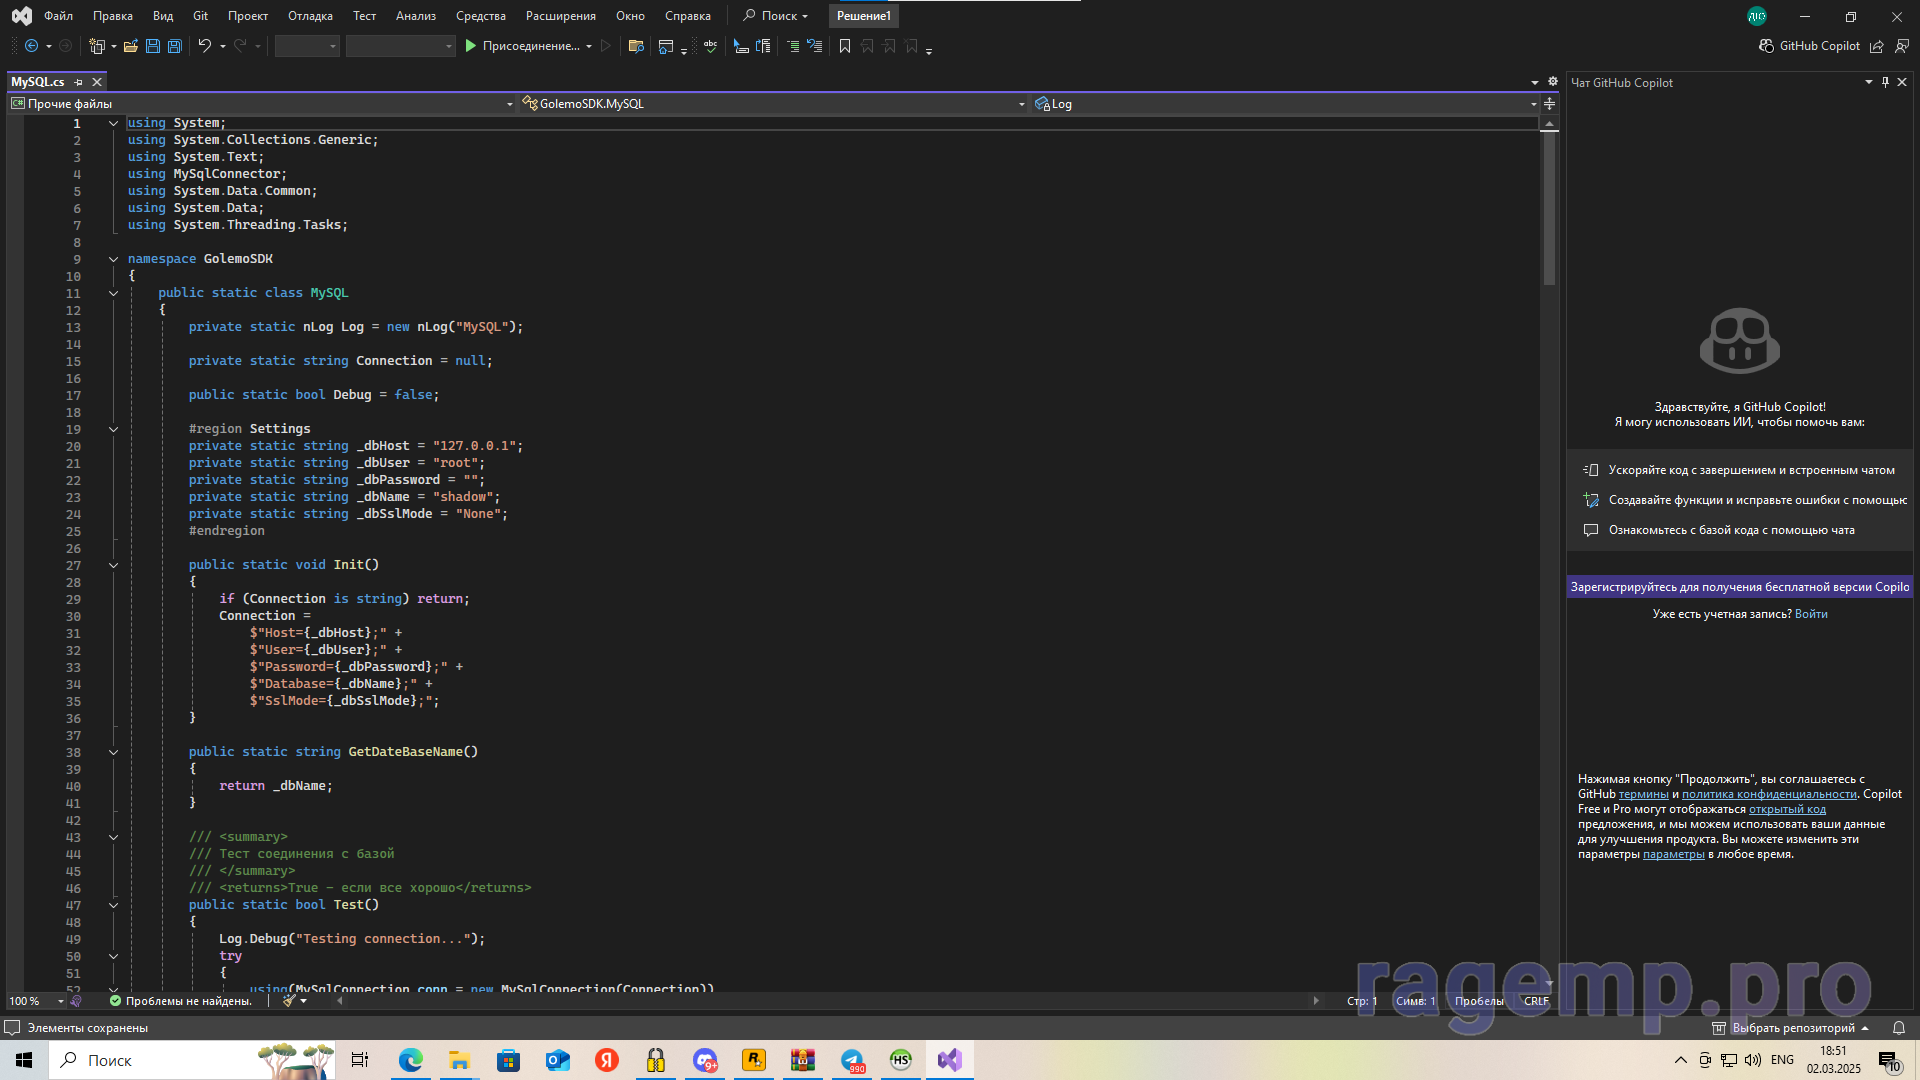Open the Отладка menu
The width and height of the screenshot is (1920, 1080).
tap(310, 16)
